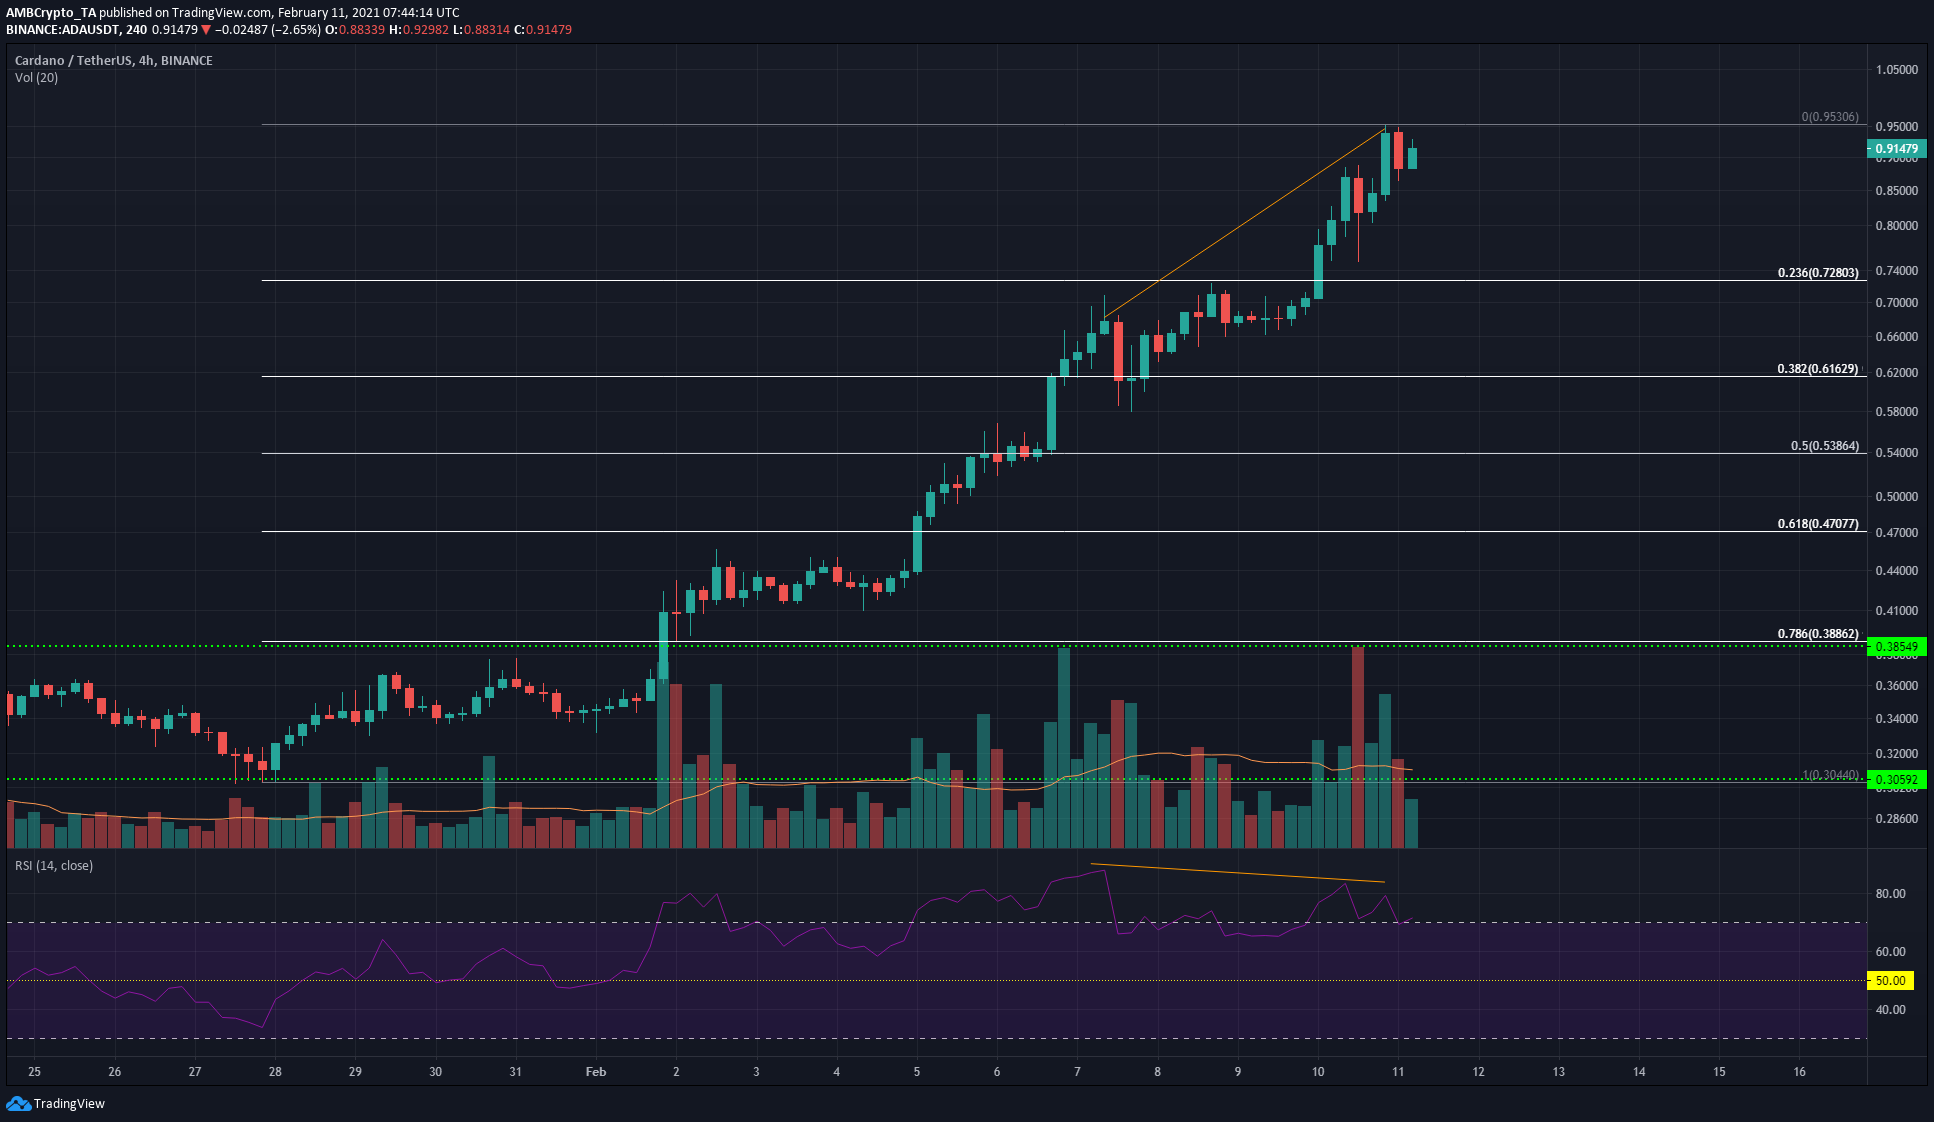Click the 0.80000 price axis label
The height and width of the screenshot is (1122, 1934).
point(1896,226)
